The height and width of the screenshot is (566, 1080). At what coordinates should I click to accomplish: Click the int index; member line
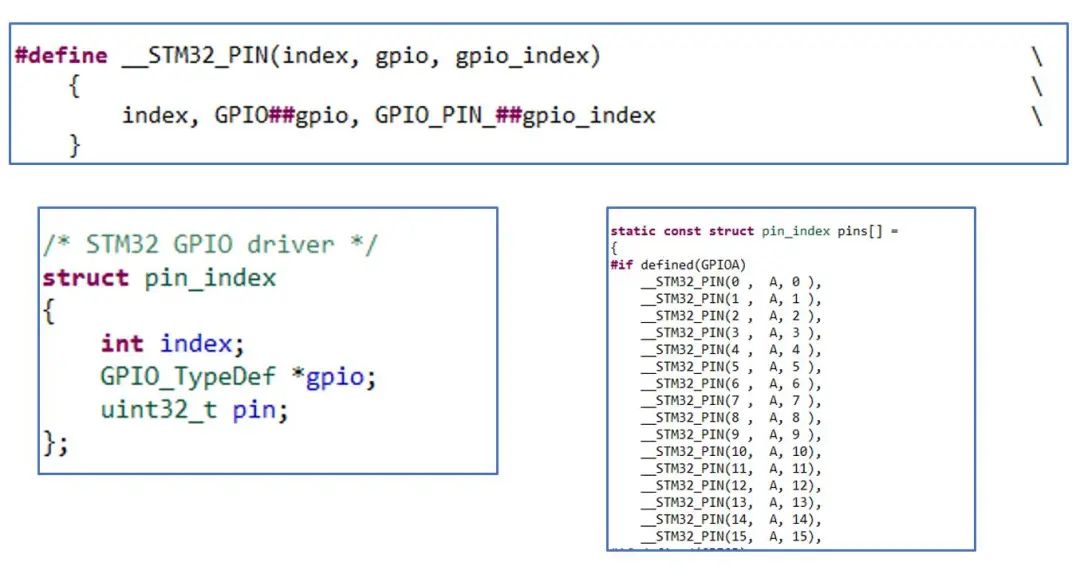[x=172, y=344]
